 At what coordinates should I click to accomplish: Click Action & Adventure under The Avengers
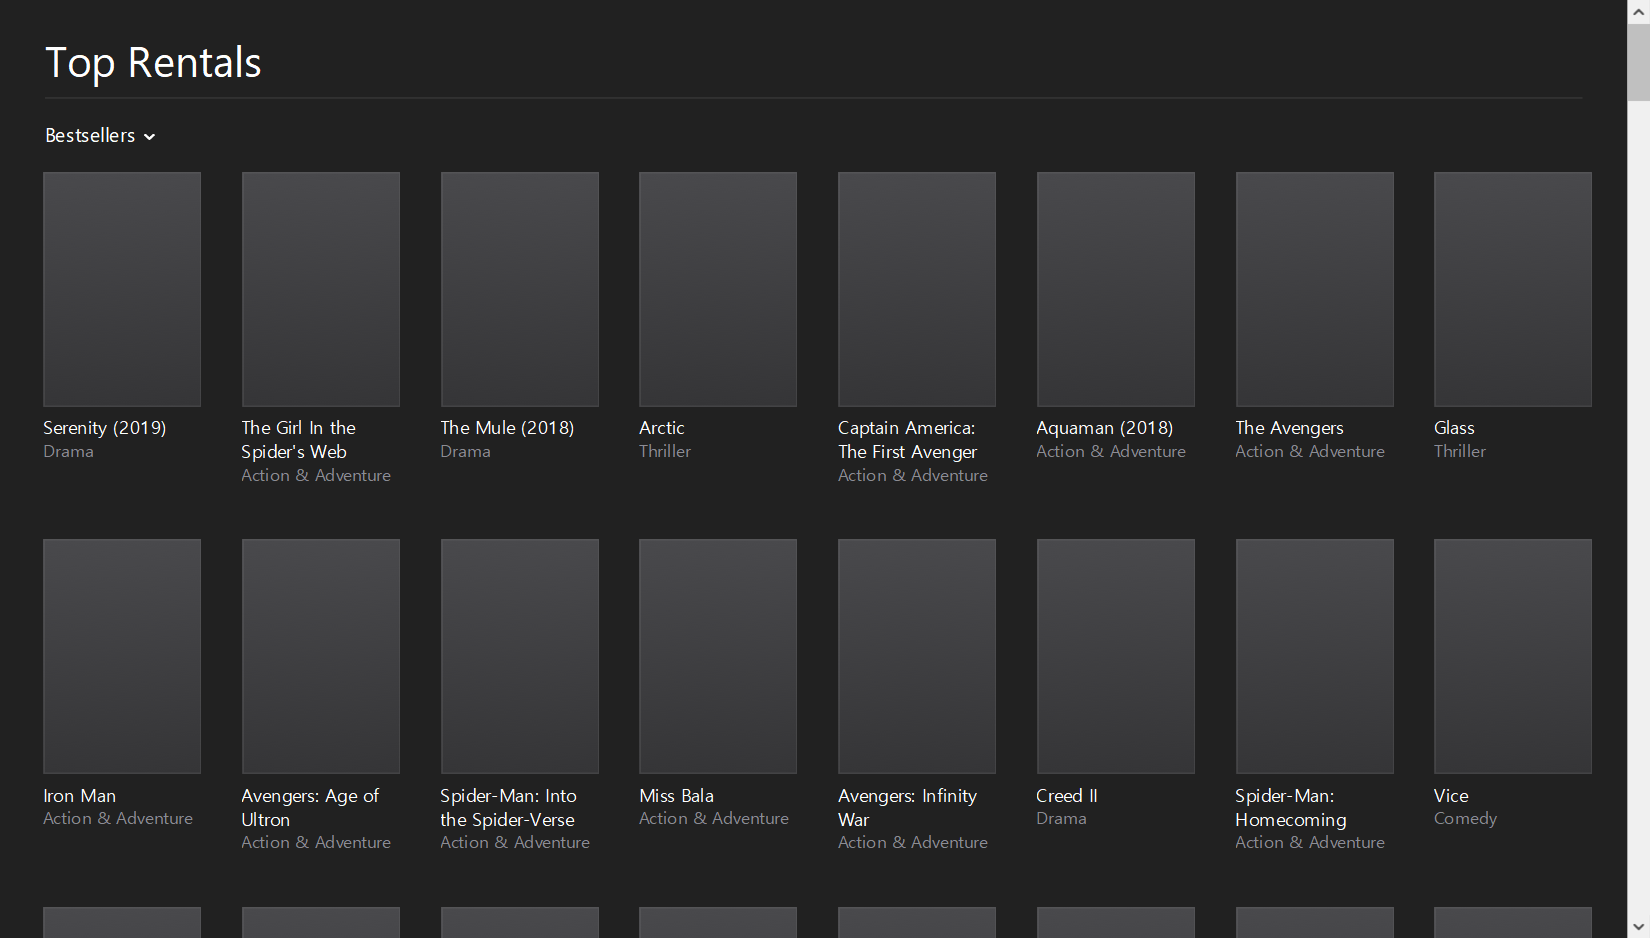[x=1310, y=452]
